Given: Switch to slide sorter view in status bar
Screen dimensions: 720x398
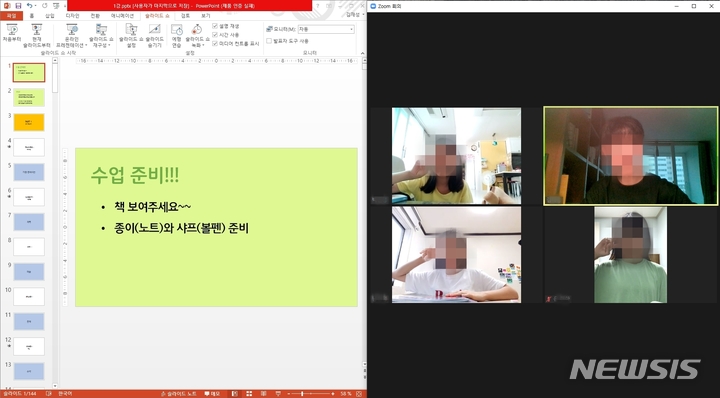Looking at the screenshot, I should 249,394.
